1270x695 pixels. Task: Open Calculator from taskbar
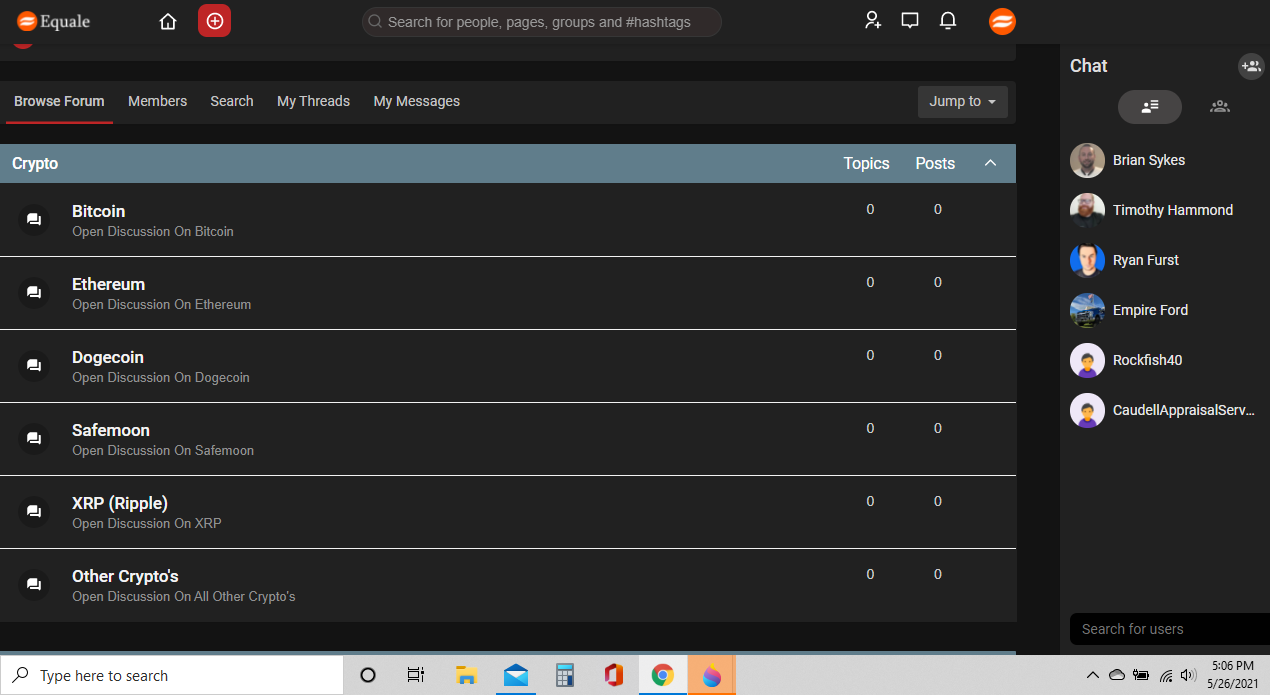click(564, 675)
